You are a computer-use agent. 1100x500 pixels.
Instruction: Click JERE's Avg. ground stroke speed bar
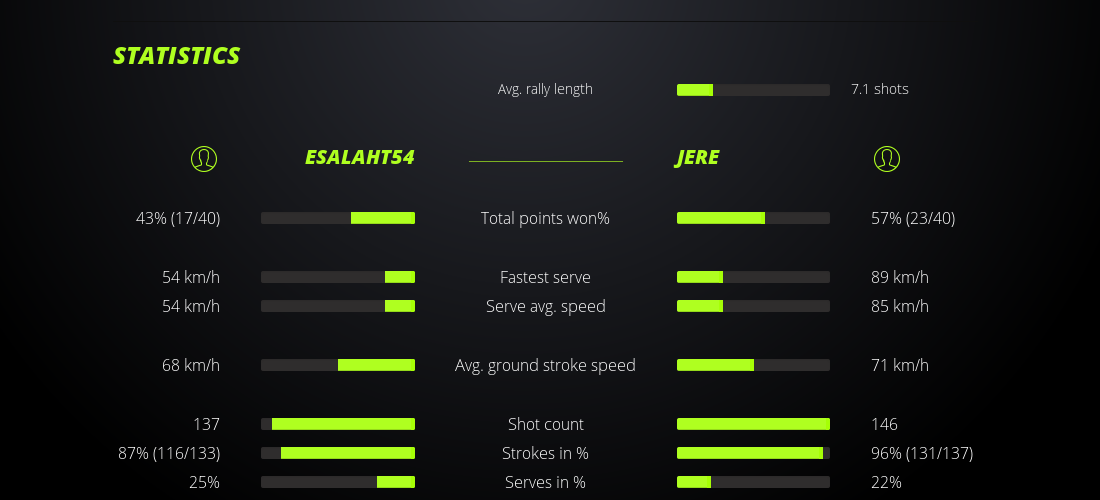click(x=753, y=365)
